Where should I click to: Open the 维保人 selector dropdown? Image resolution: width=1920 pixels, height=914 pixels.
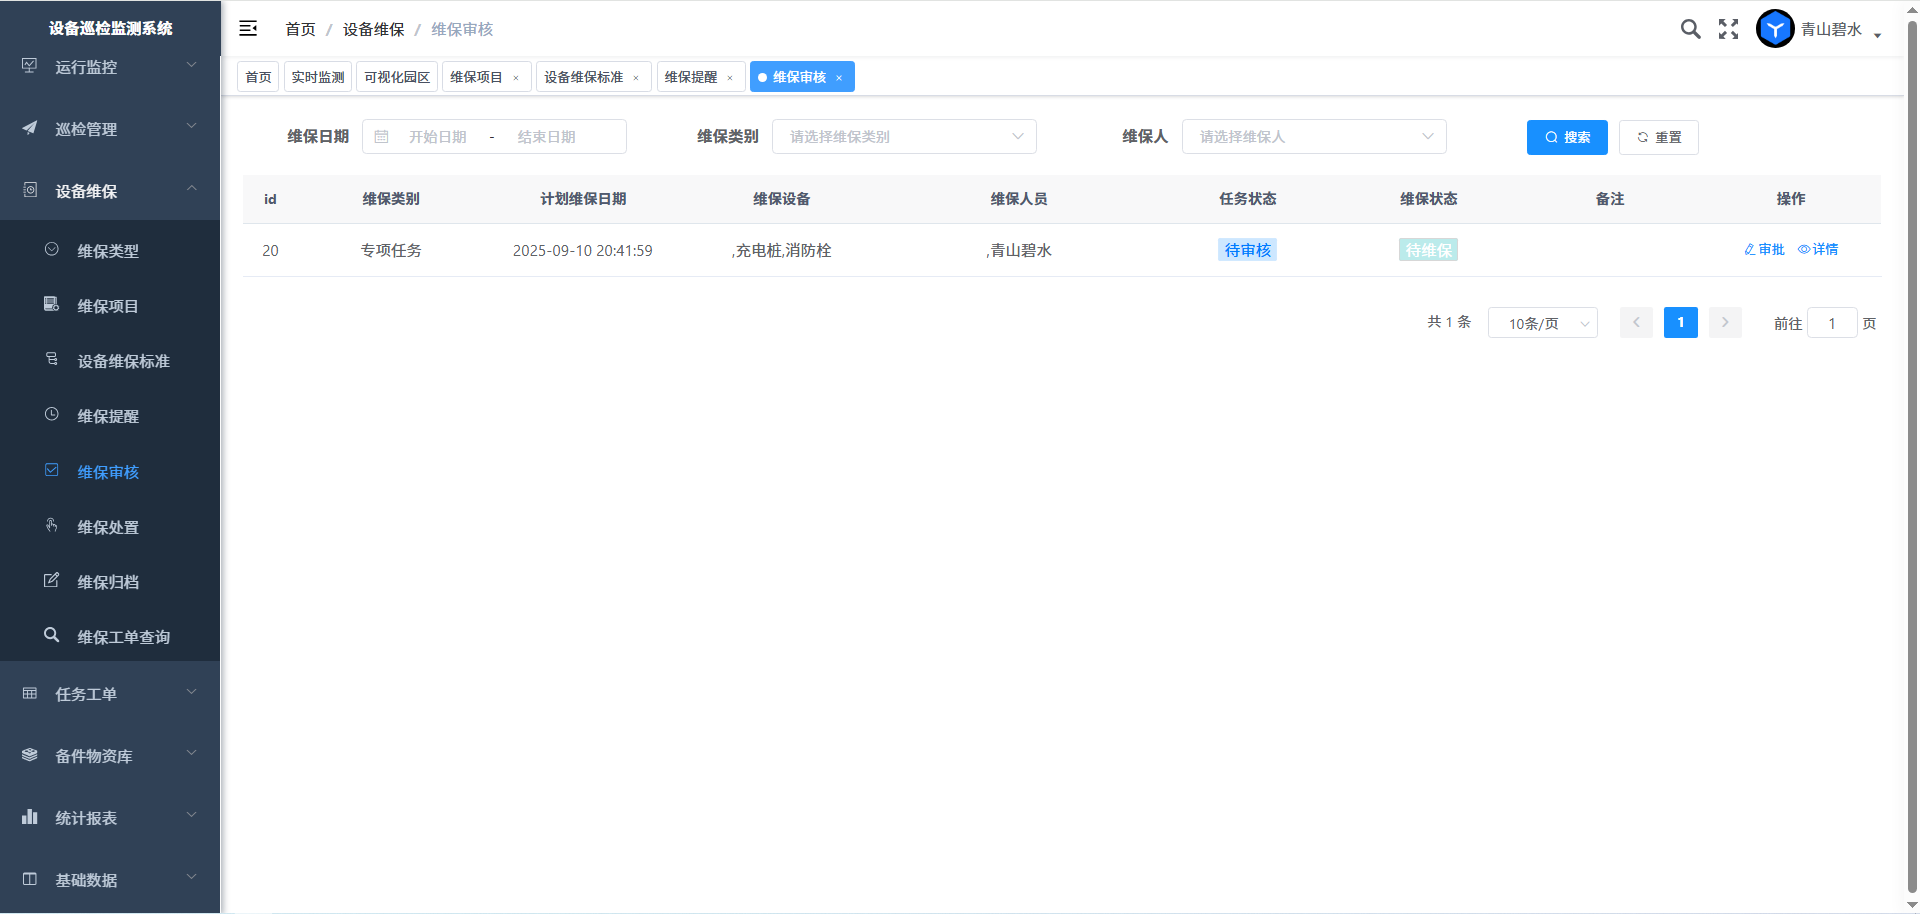point(1313,137)
